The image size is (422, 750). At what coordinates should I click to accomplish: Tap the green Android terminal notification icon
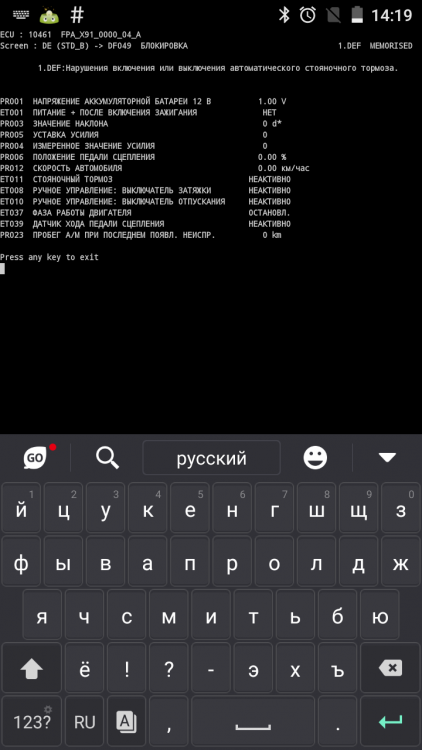click(x=49, y=15)
